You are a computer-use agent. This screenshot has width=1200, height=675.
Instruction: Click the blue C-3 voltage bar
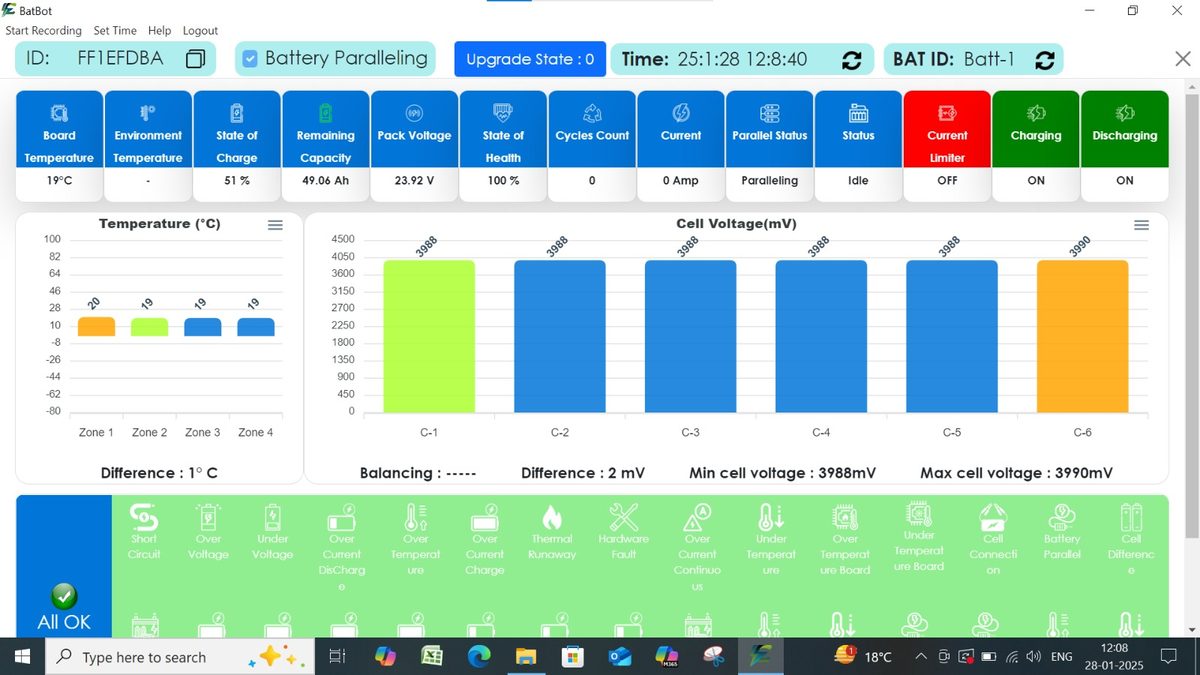690,336
